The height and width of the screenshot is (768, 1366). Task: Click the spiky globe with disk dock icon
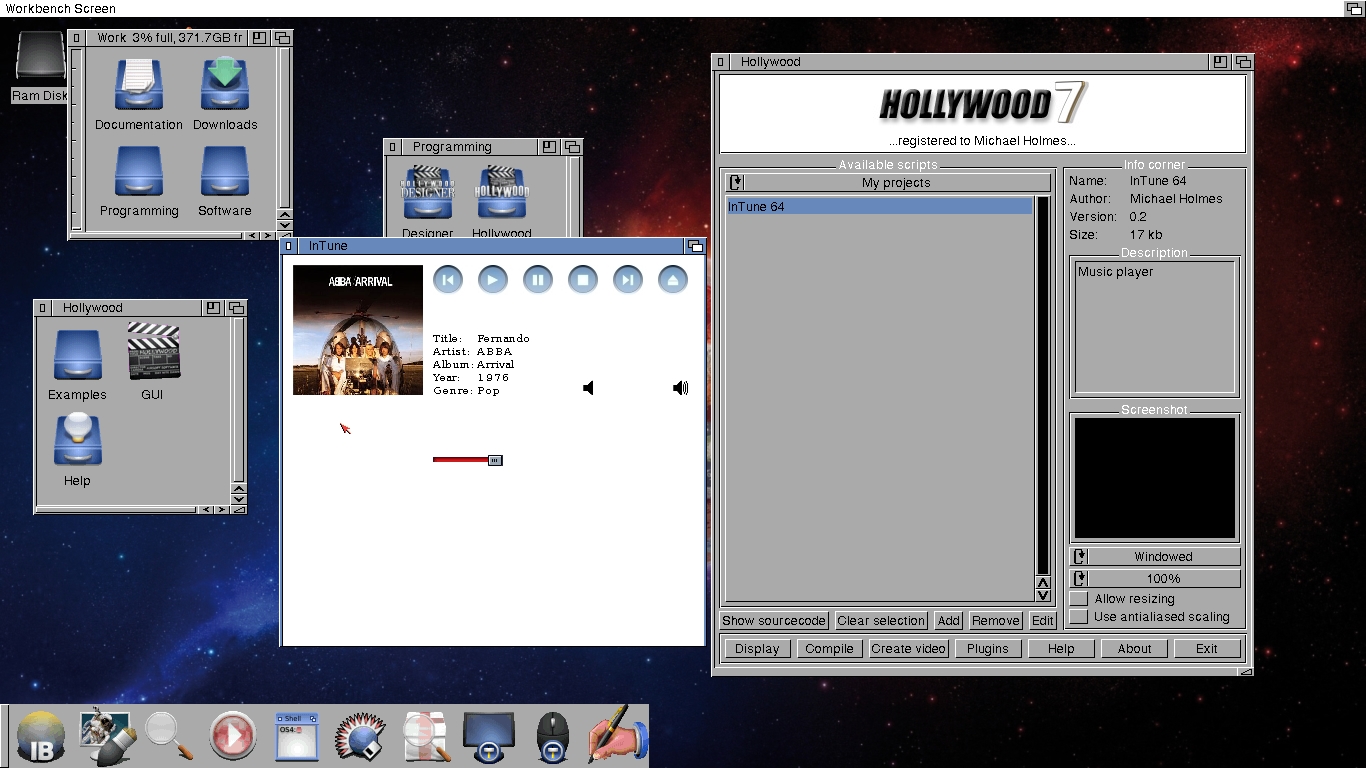[360, 737]
